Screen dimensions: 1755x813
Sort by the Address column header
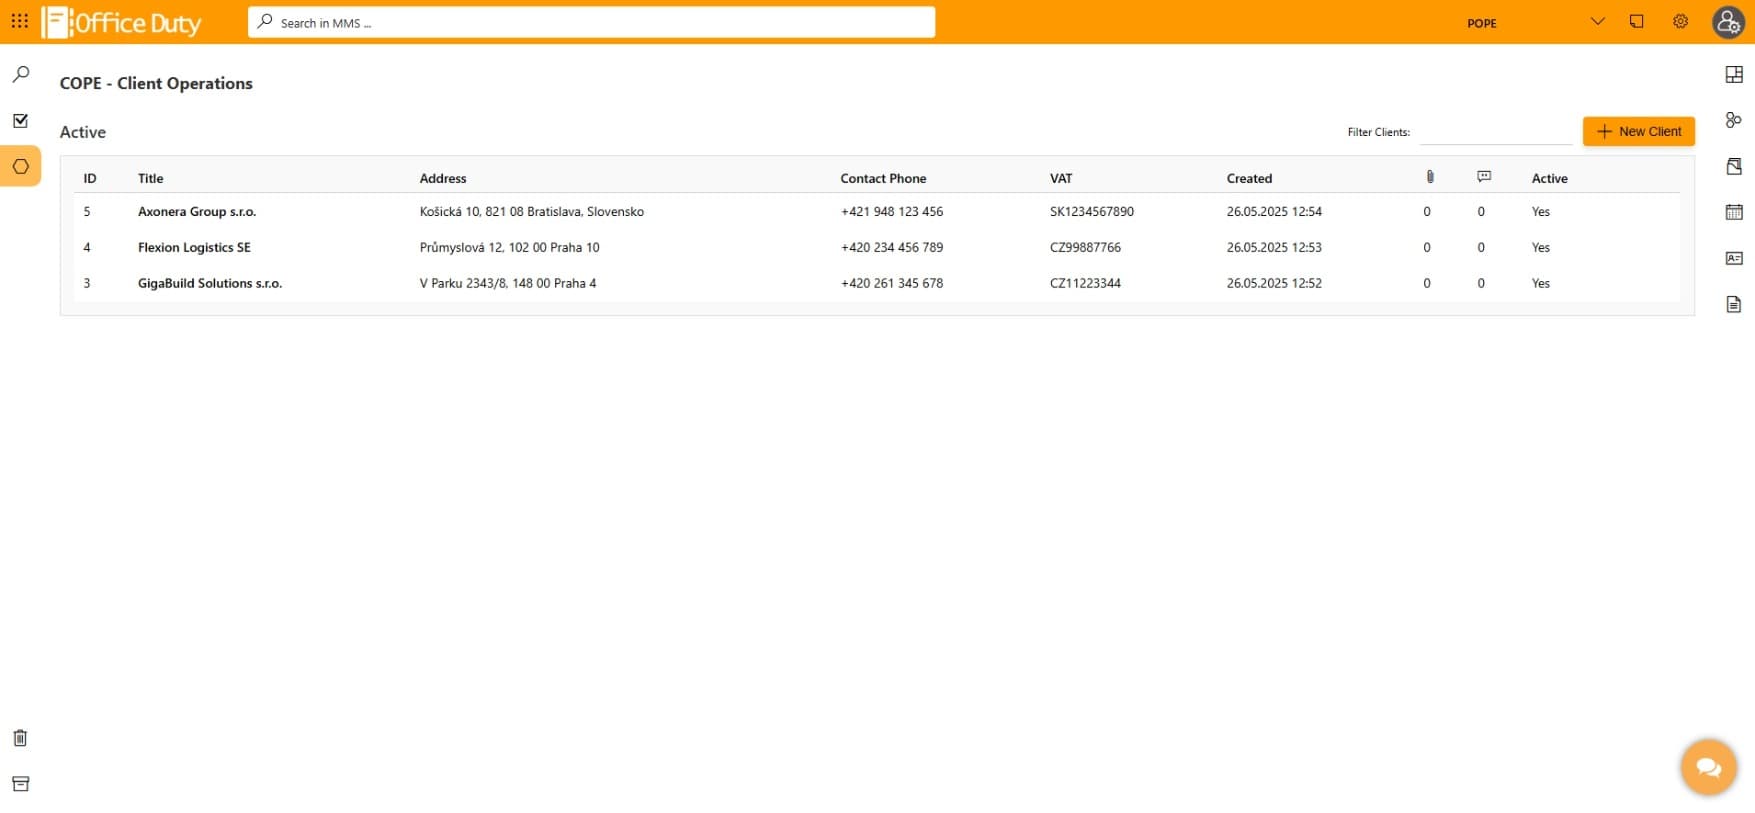coord(443,178)
